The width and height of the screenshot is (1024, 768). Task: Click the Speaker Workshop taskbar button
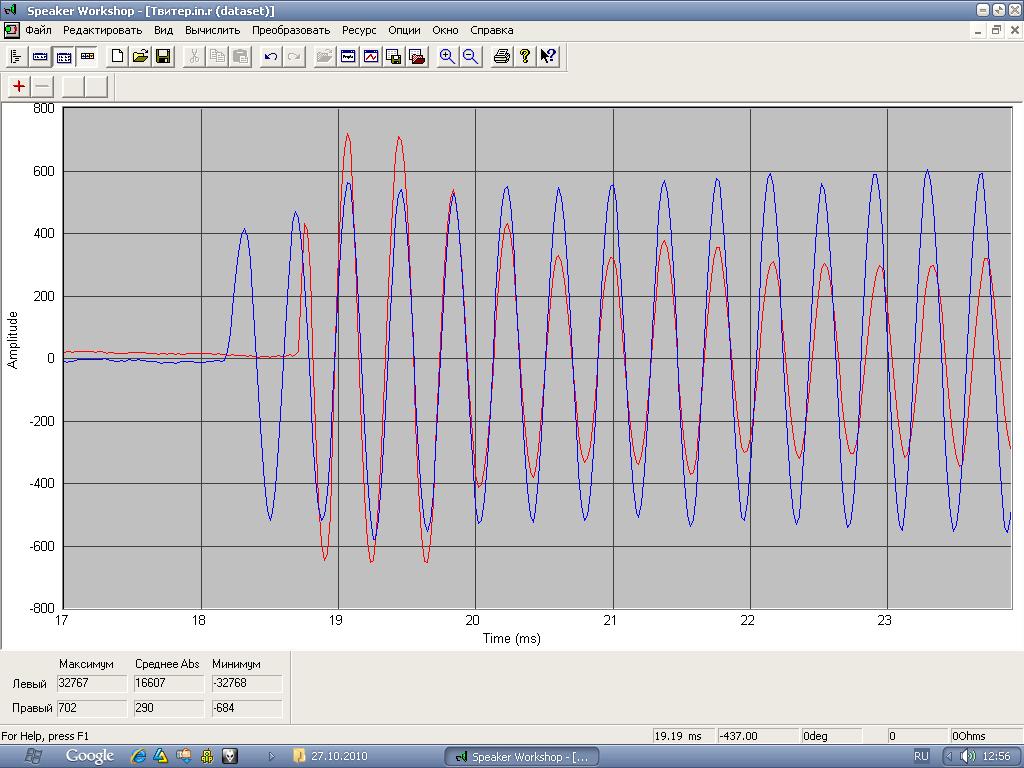[x=523, y=757]
